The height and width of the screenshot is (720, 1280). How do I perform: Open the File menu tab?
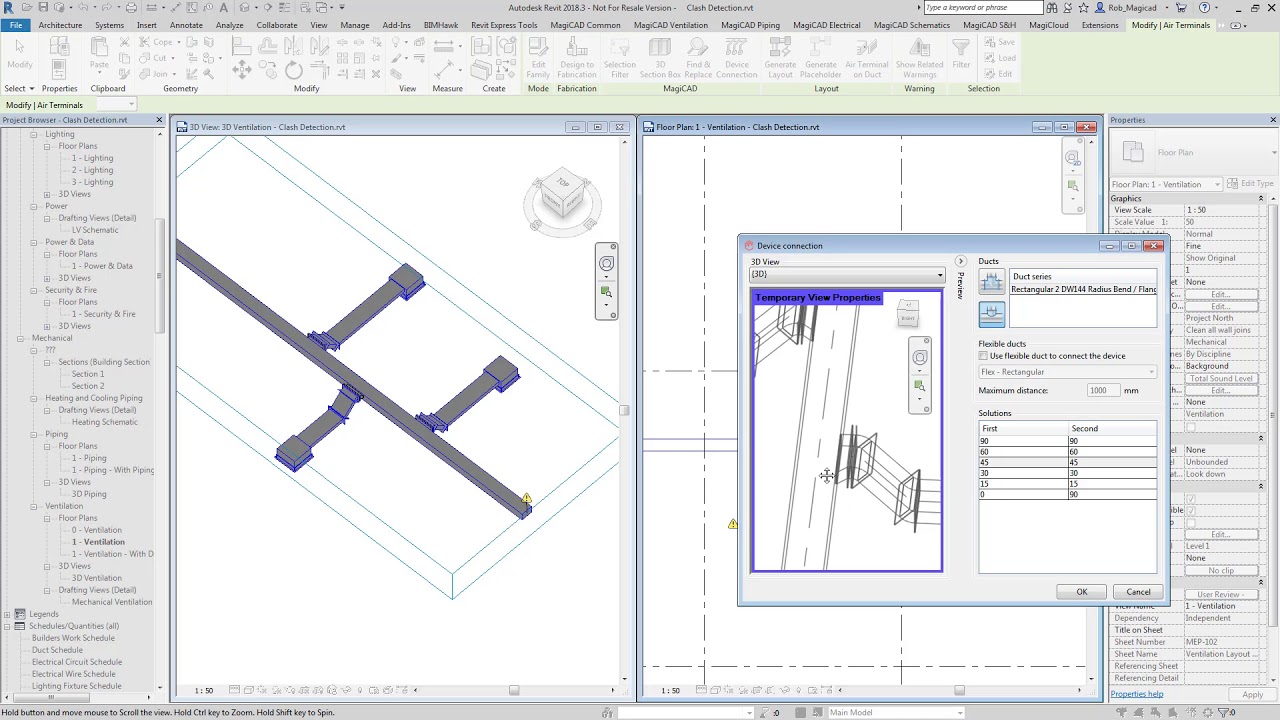[15, 25]
